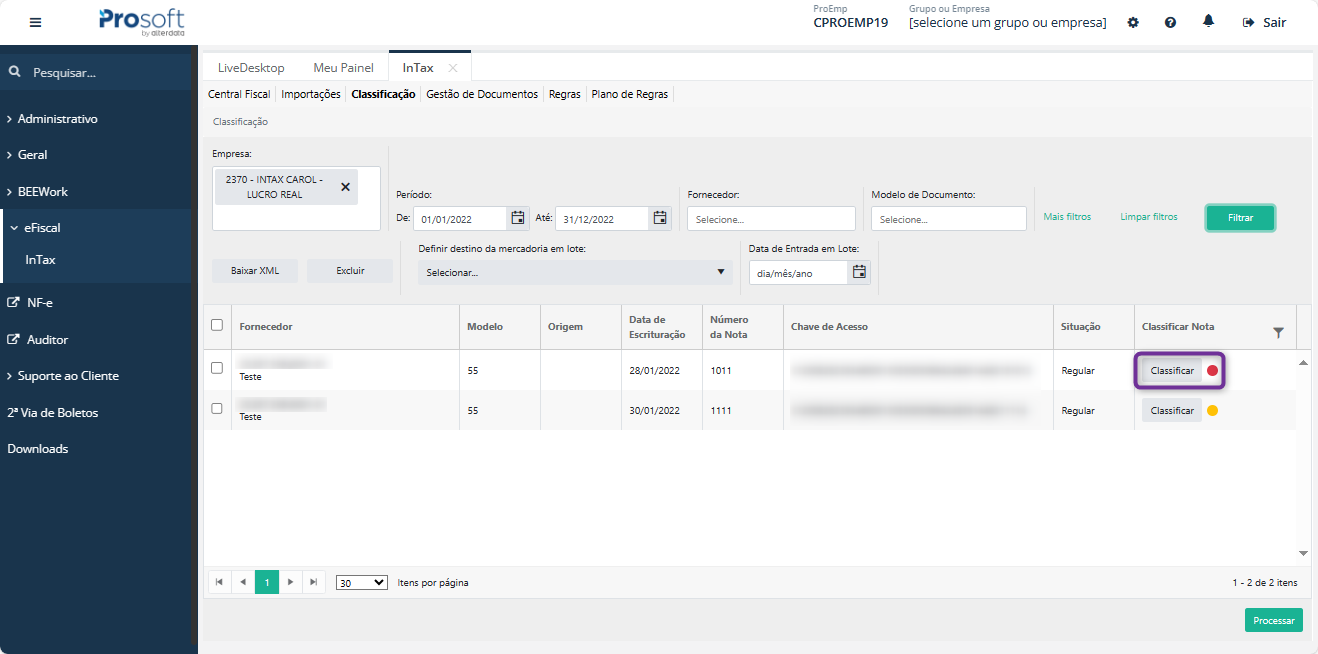This screenshot has height=654, width=1318.
Task: Open notifications bell icon
Action: [1209, 21]
